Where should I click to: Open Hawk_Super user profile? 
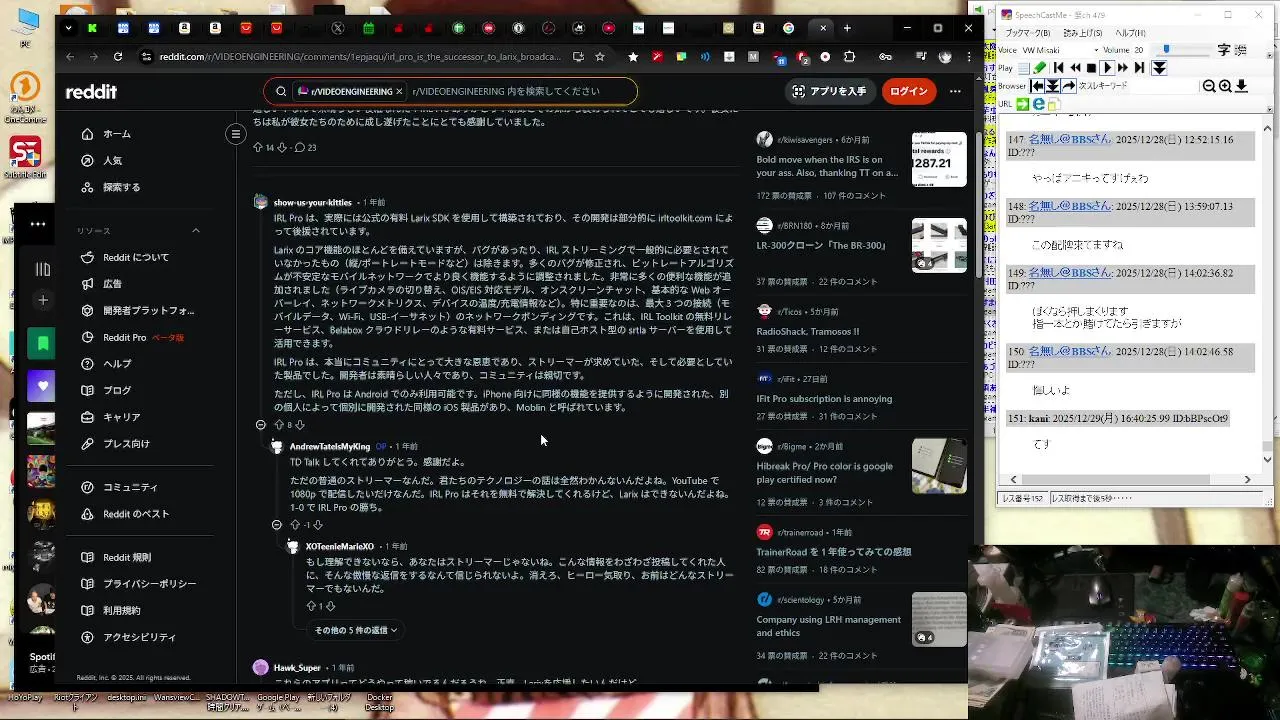click(297, 668)
